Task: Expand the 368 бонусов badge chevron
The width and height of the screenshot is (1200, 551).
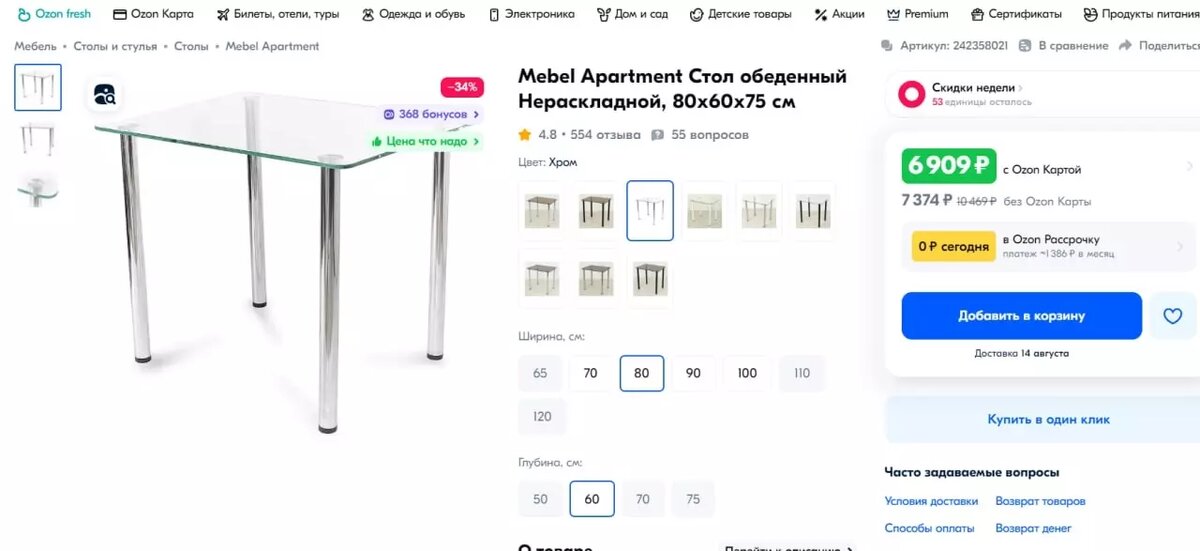Action: coord(477,114)
